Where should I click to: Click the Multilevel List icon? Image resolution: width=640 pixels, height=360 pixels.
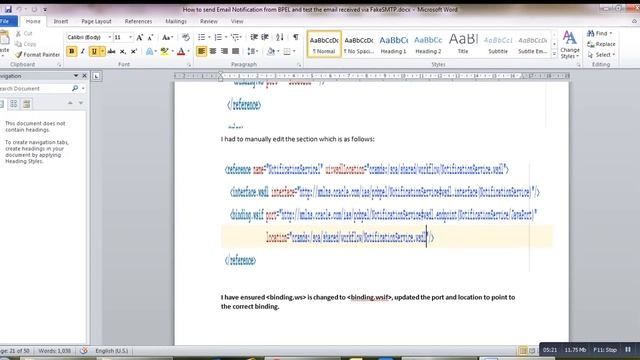[235, 37]
